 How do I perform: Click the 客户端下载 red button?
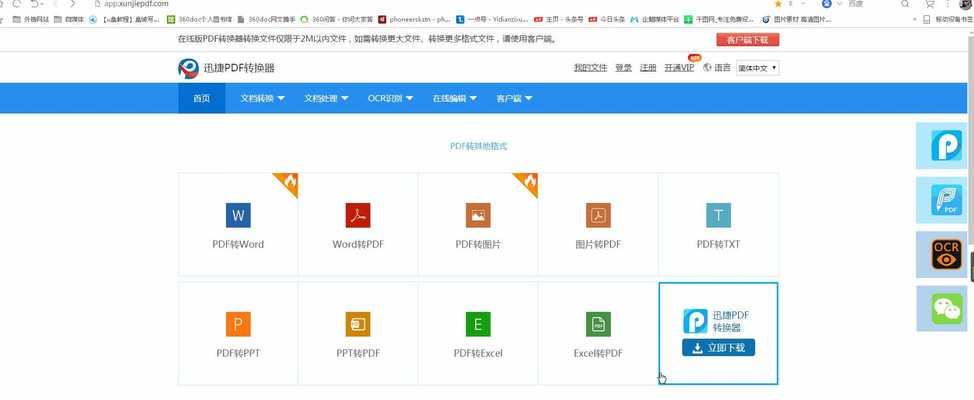click(x=747, y=40)
